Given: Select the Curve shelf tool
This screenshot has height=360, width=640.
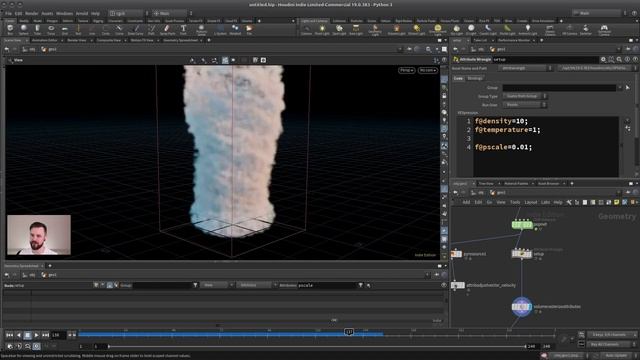Looking at the screenshot, I should point(119,29).
